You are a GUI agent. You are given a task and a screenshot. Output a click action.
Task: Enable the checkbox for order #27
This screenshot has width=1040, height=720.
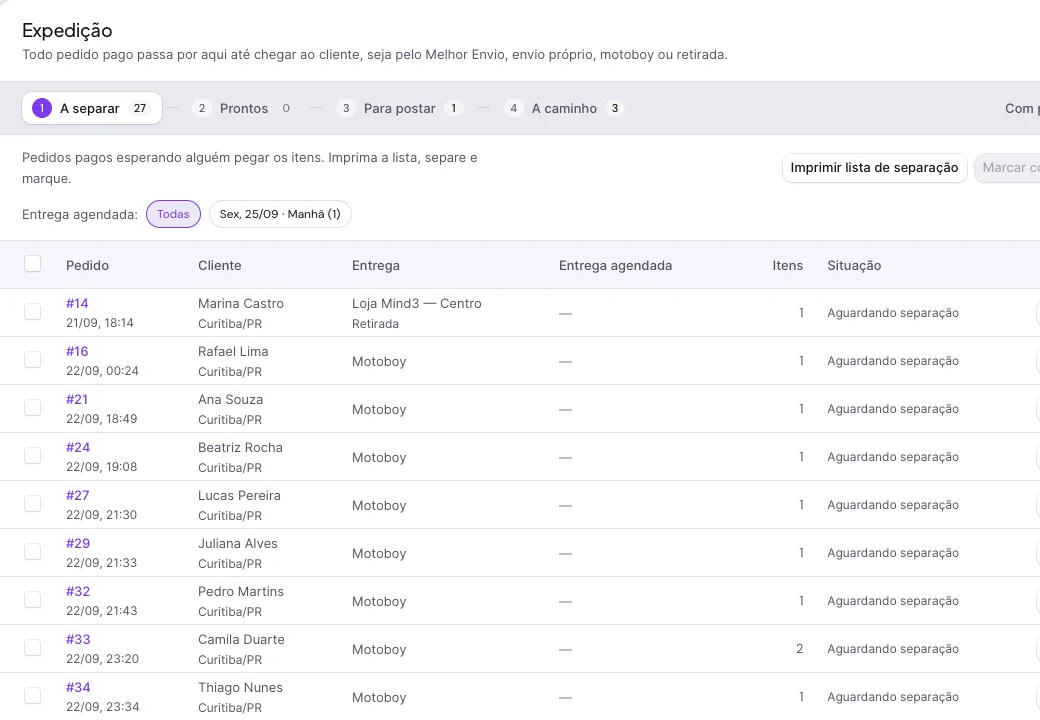(32, 504)
